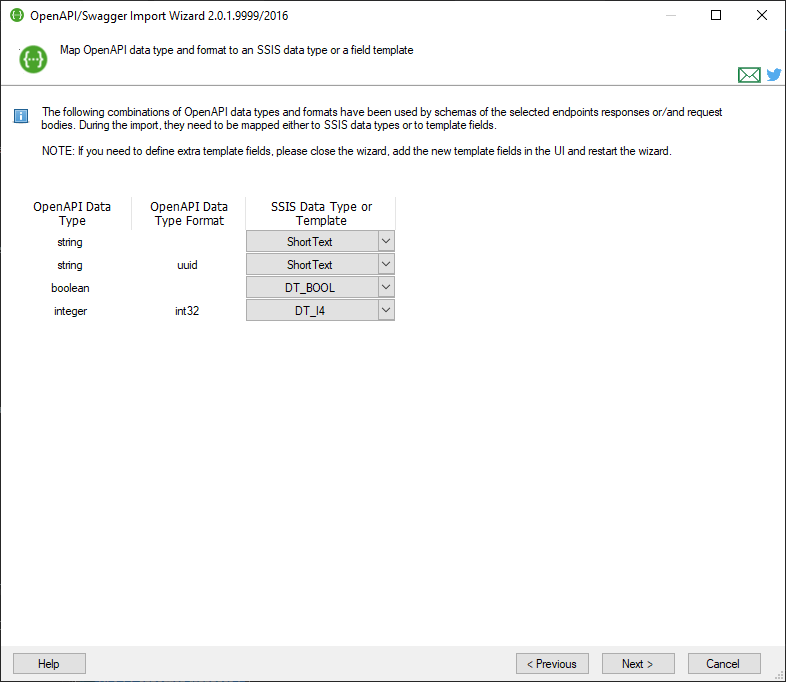Click the small title bar wizard icon
Screen dimensions: 786x682
[x=17, y=15]
